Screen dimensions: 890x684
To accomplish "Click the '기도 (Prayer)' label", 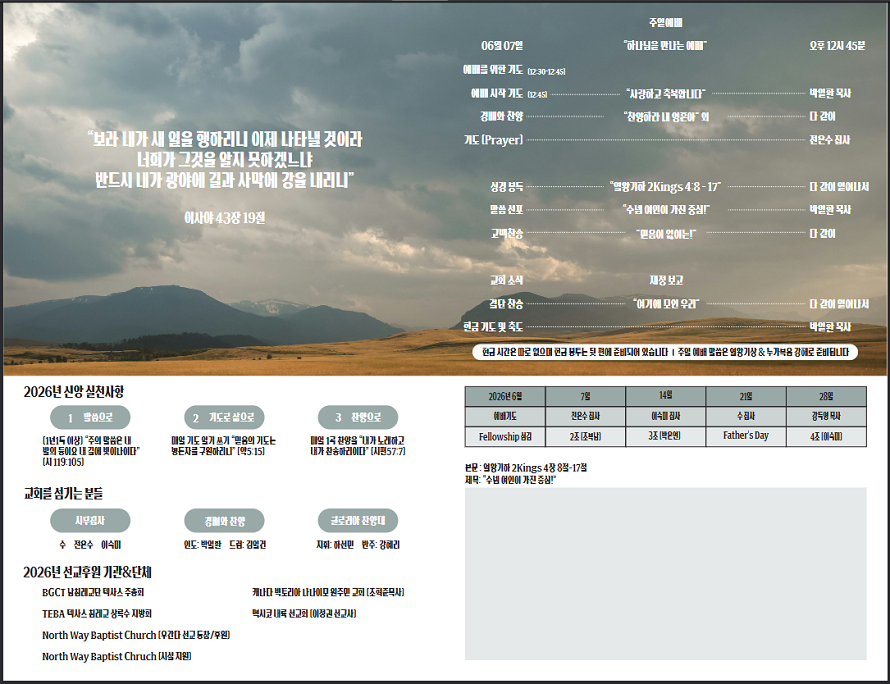I will tap(493, 140).
